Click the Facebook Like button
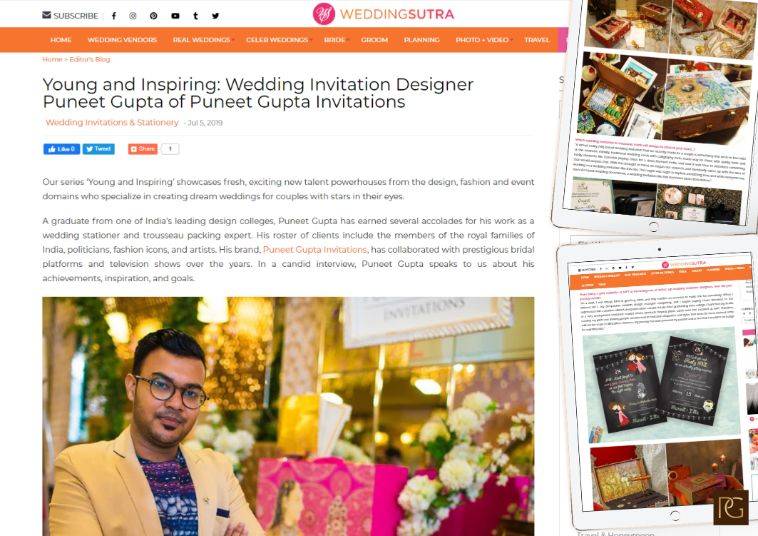Viewport: 758px width, 536px height. point(61,149)
